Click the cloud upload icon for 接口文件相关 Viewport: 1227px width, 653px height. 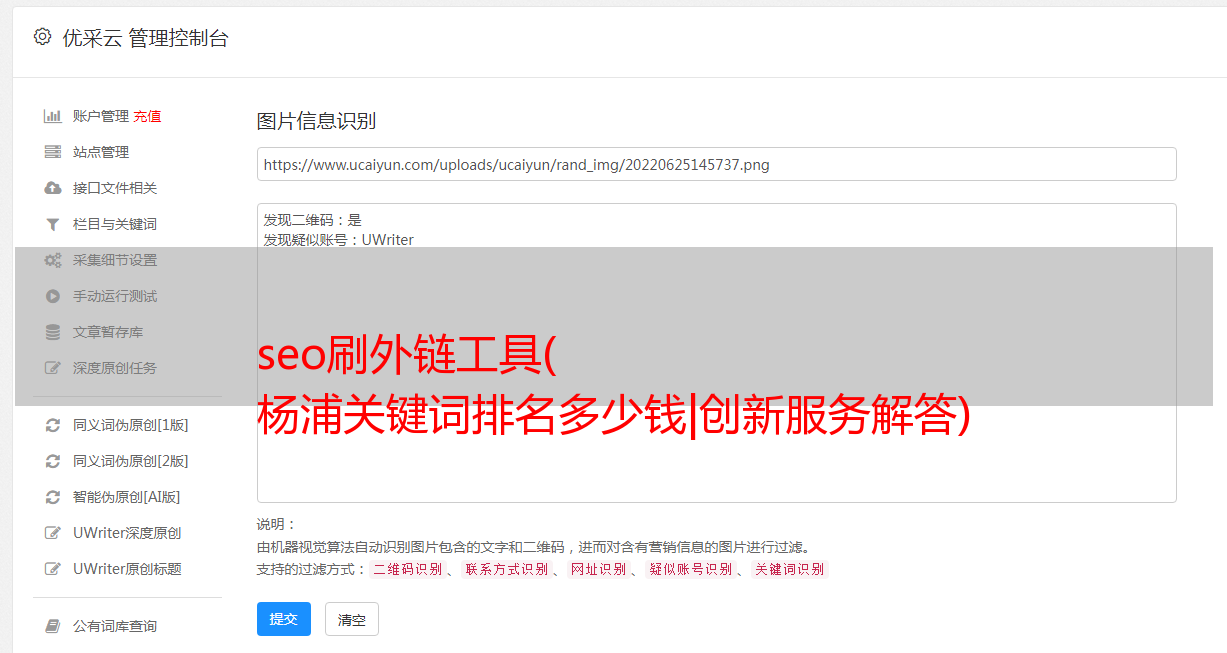[53, 188]
